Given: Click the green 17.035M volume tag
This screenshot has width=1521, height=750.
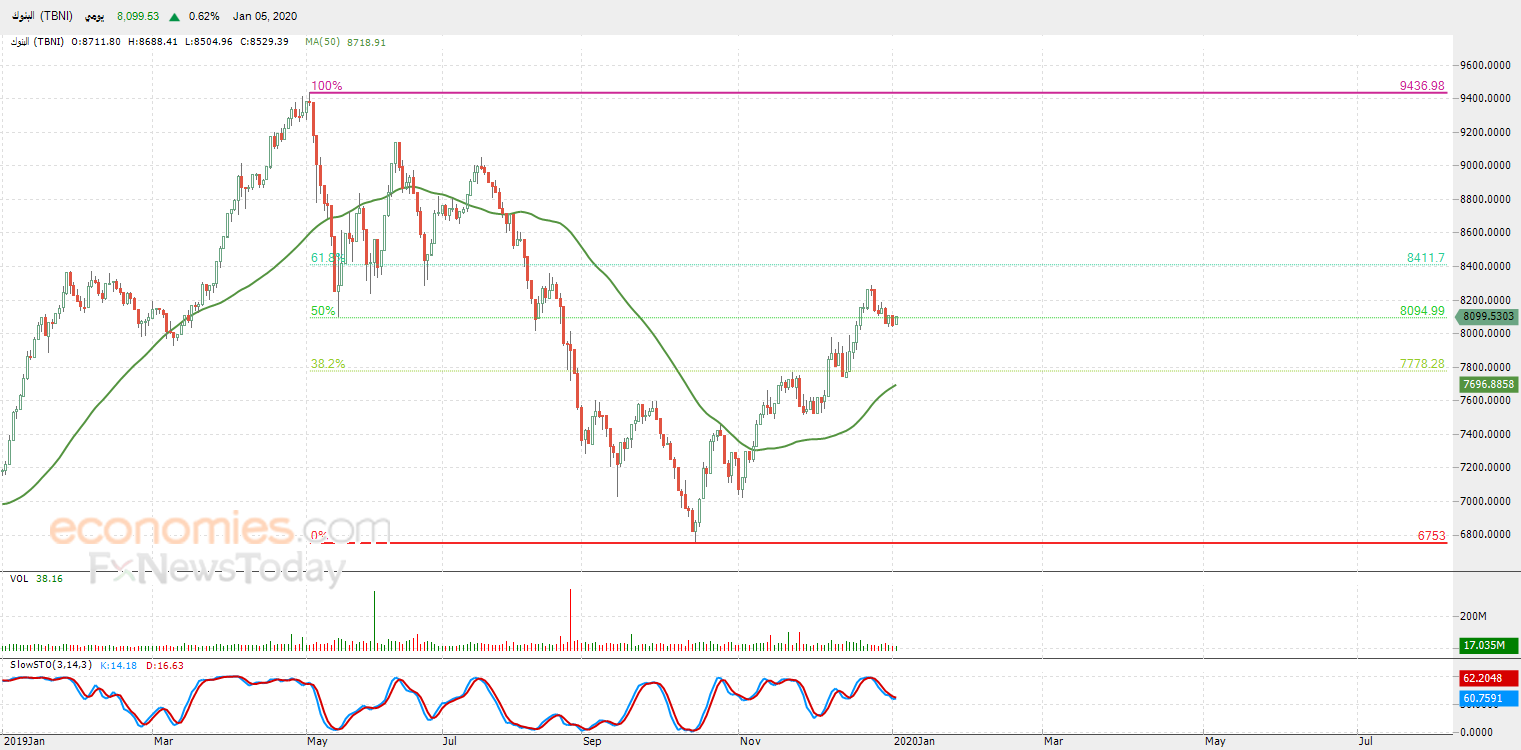Looking at the screenshot, I should click(x=1488, y=646).
